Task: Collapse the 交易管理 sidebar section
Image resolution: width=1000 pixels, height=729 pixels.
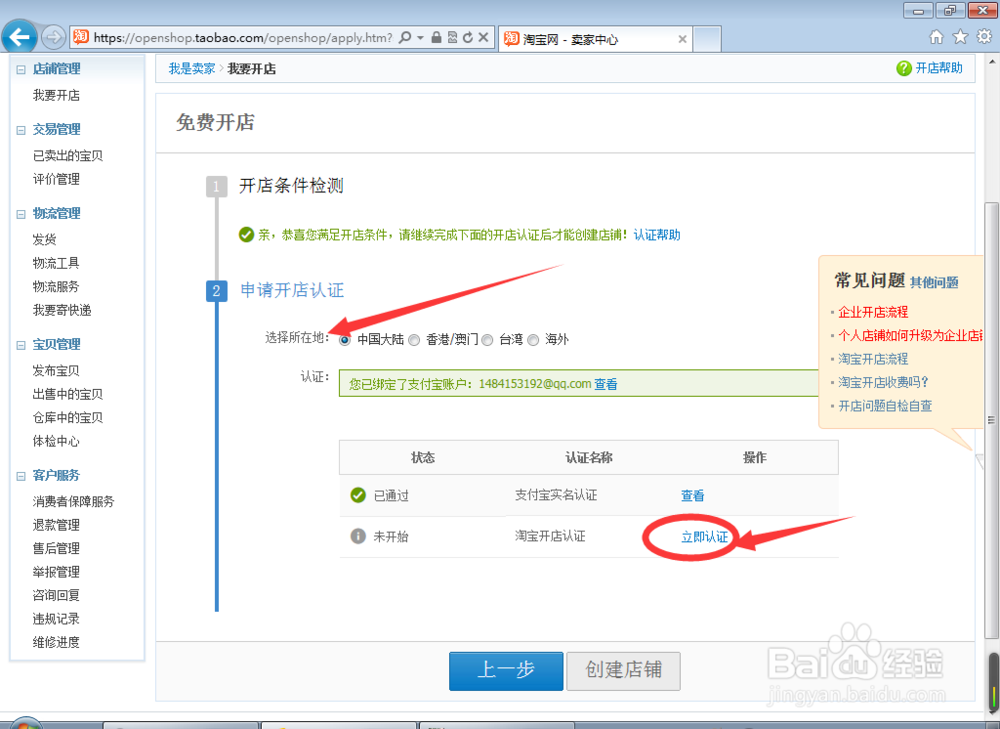Action: (21, 130)
